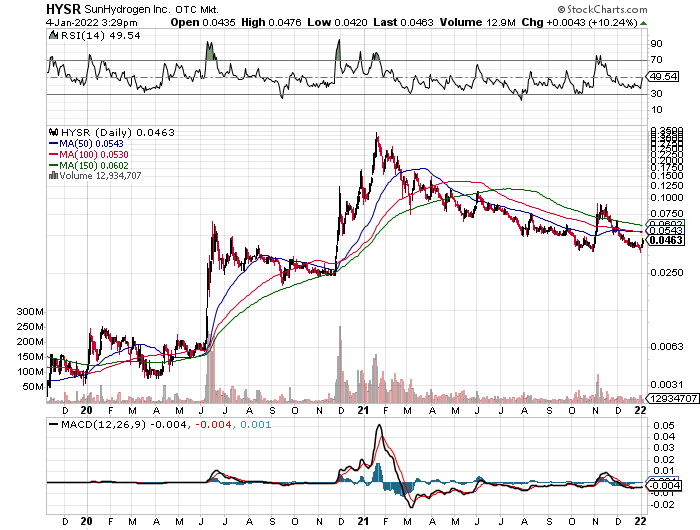
Task: Click the MA(100) 0.0530 legend text
Action: point(94,154)
